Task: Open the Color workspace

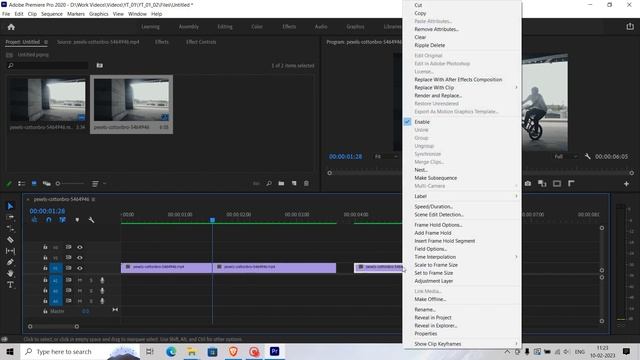Action: click(x=257, y=27)
